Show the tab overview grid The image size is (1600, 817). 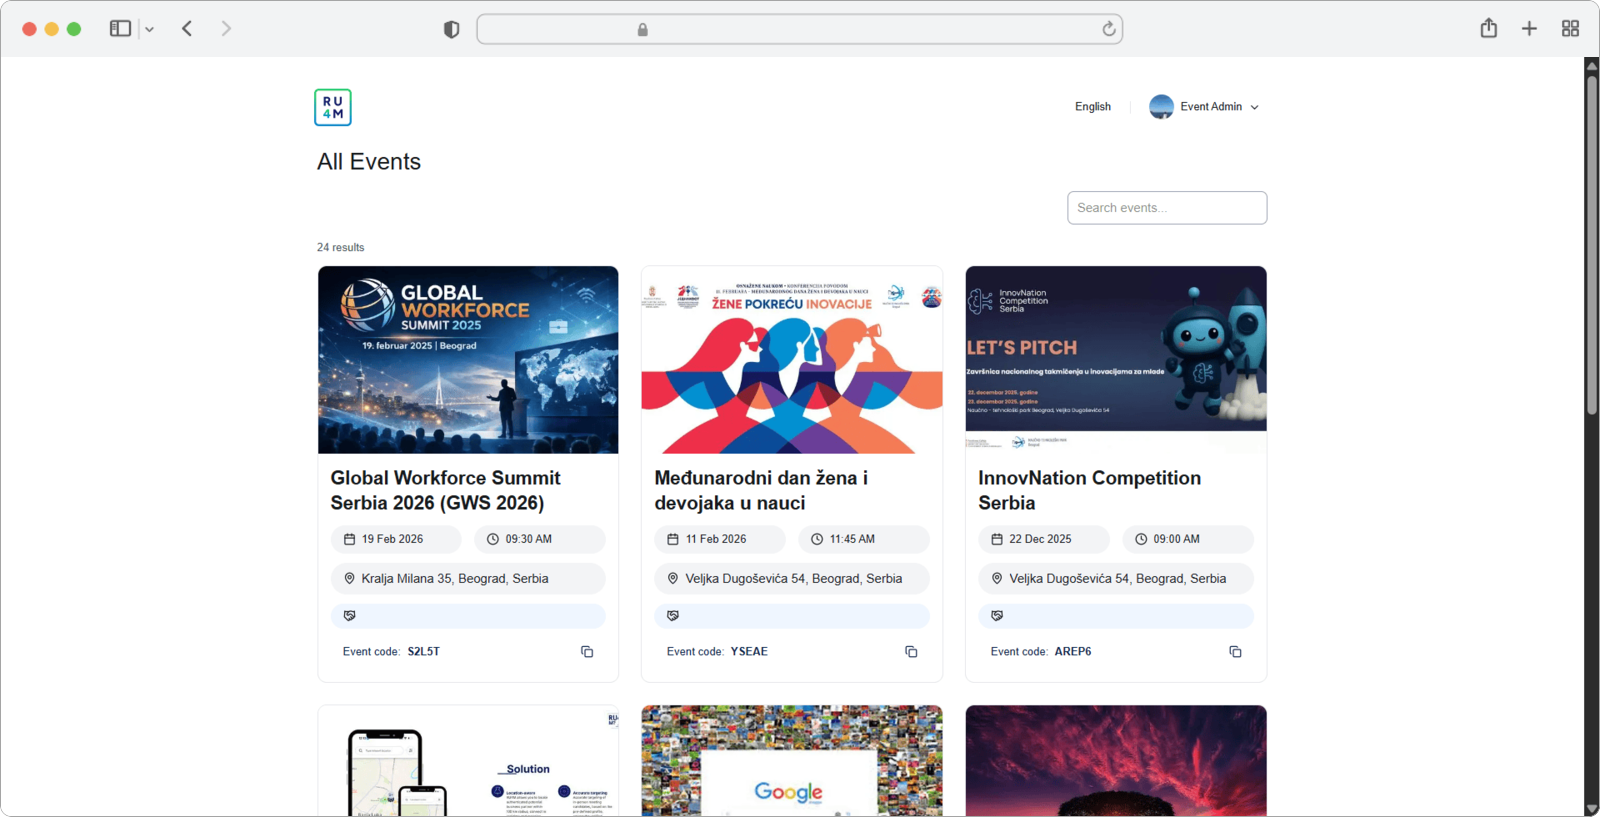point(1570,29)
